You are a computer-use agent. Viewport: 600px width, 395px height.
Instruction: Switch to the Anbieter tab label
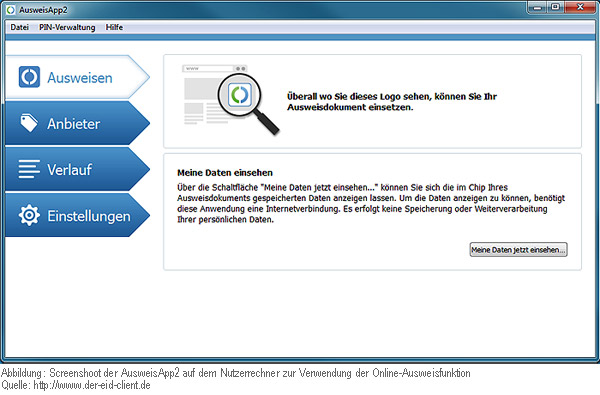click(x=73, y=124)
